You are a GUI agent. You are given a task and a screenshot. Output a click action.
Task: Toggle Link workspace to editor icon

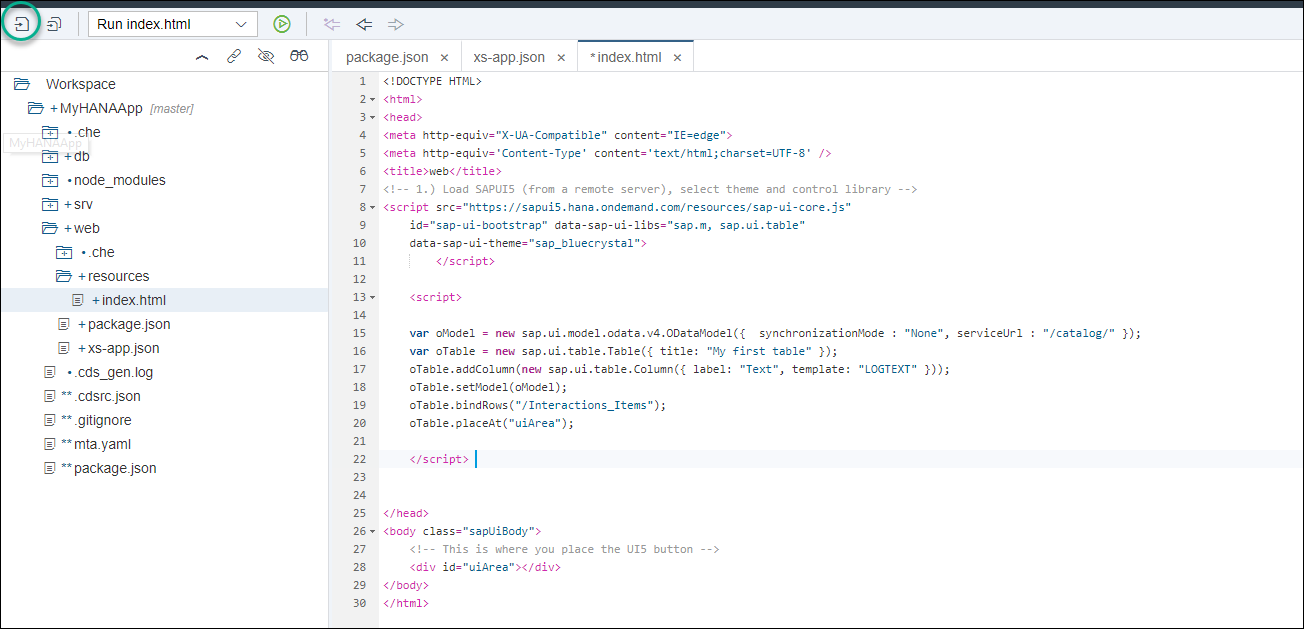(233, 57)
